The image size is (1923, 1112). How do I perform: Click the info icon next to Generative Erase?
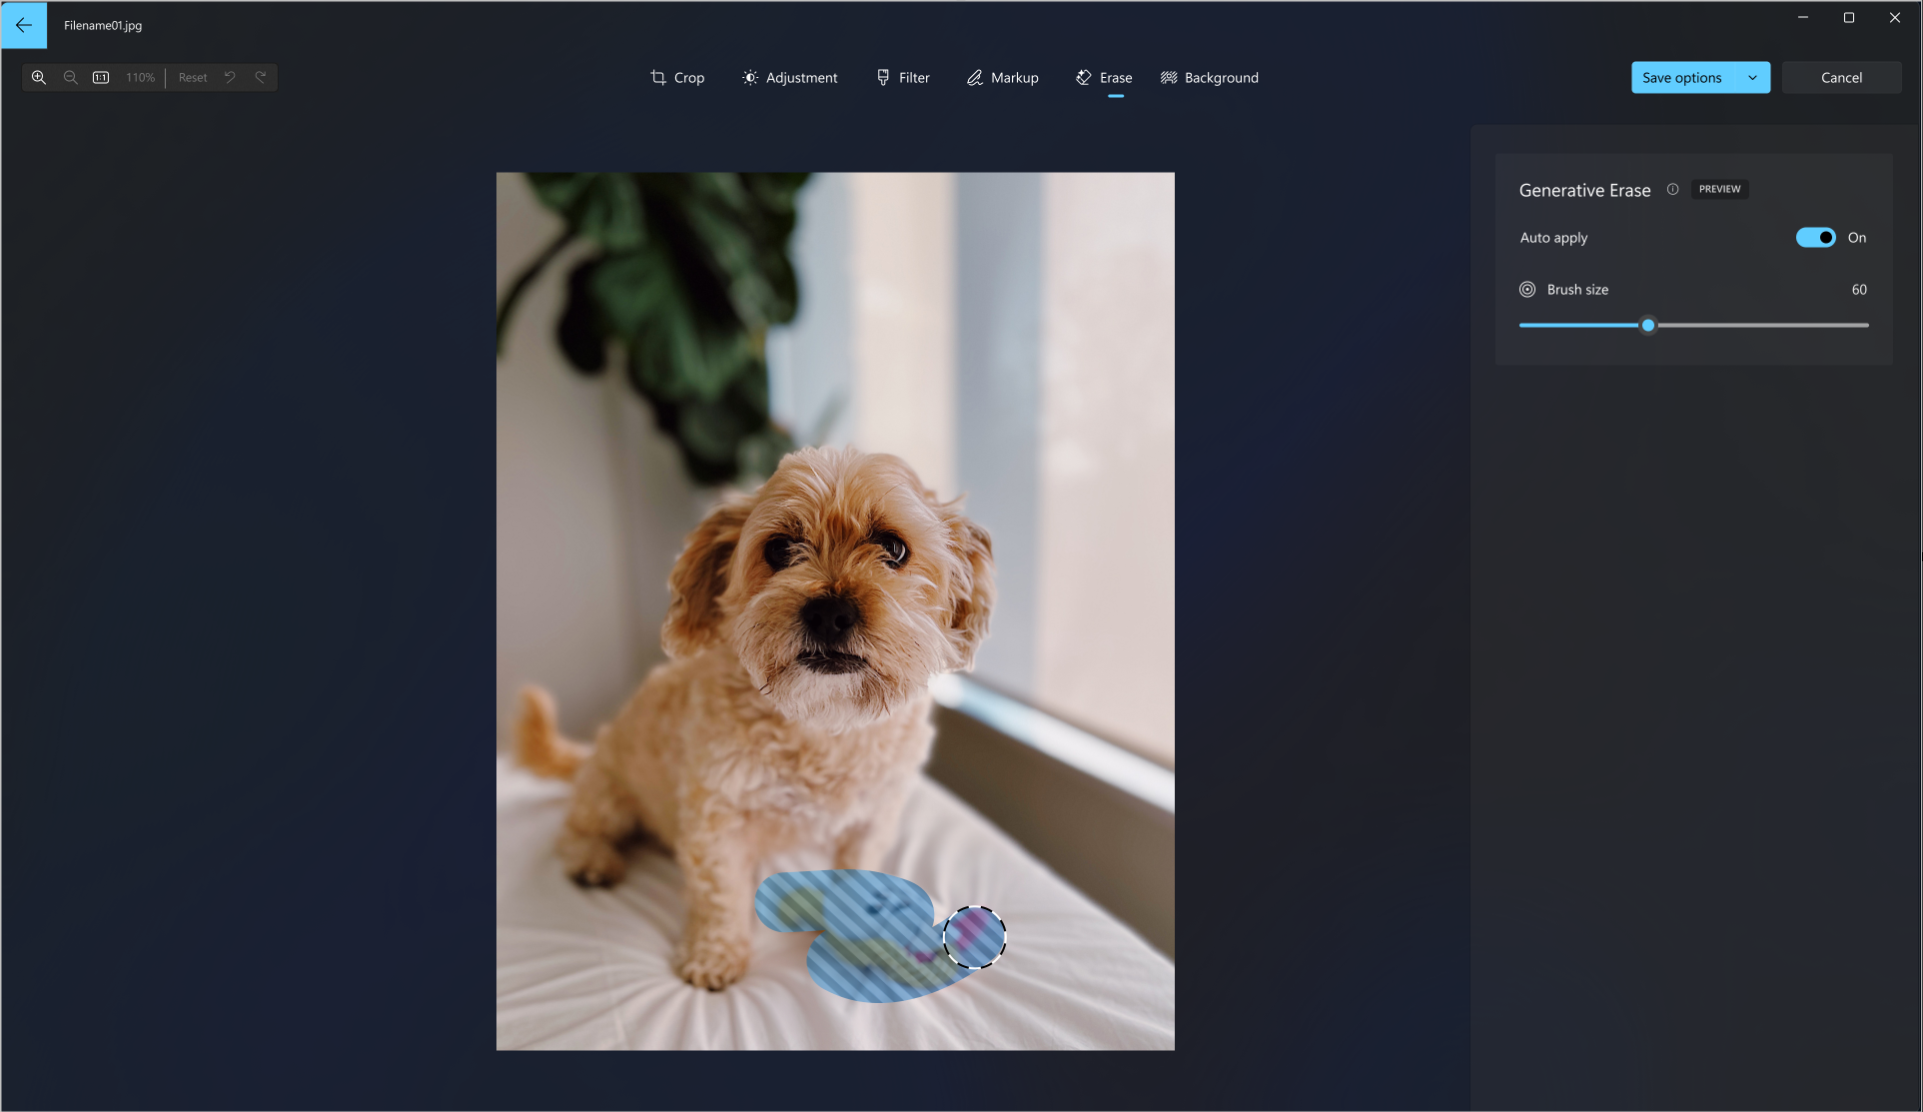(1673, 189)
